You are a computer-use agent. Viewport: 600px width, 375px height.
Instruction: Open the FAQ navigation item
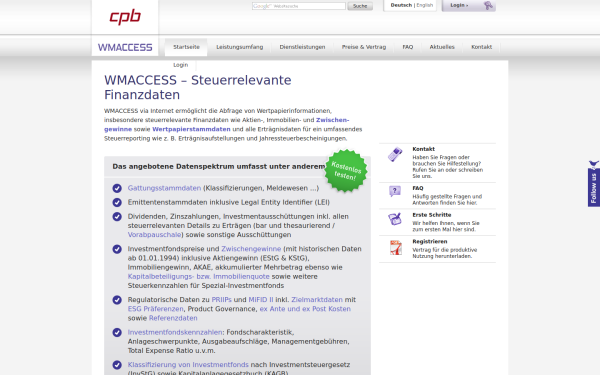pyautogui.click(x=408, y=47)
